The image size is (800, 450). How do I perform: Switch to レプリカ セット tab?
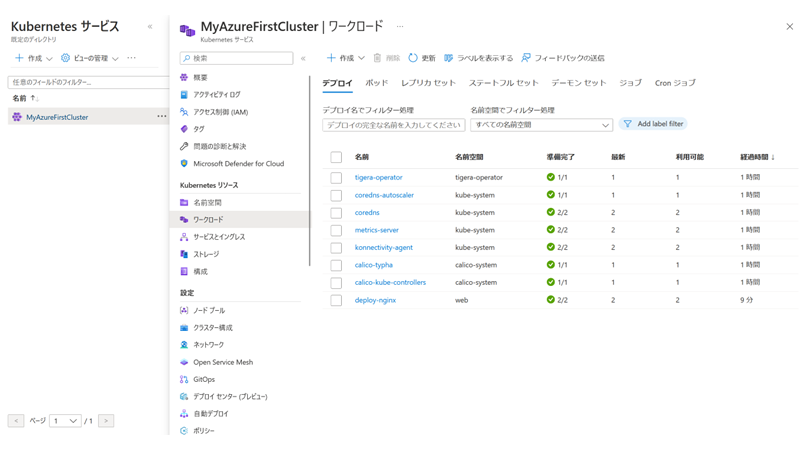428,83
